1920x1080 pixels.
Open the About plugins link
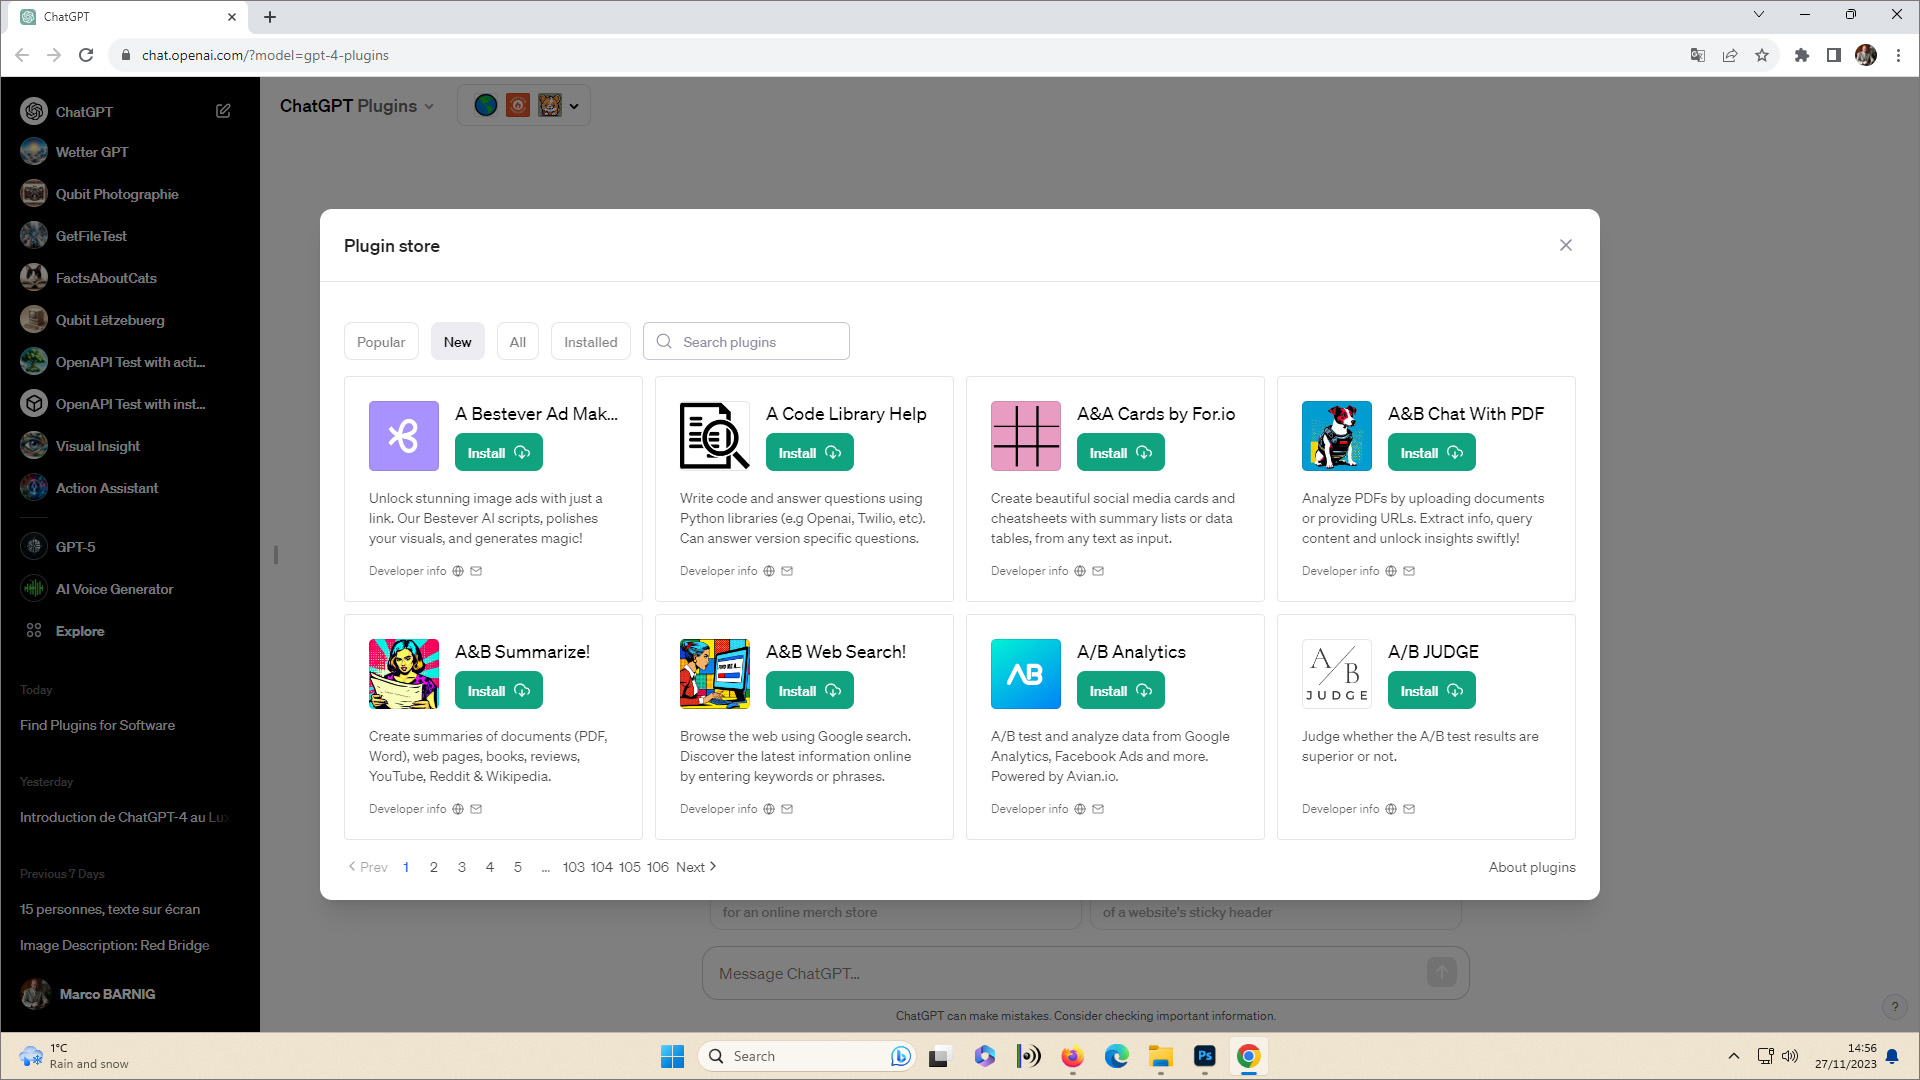[1532, 867]
